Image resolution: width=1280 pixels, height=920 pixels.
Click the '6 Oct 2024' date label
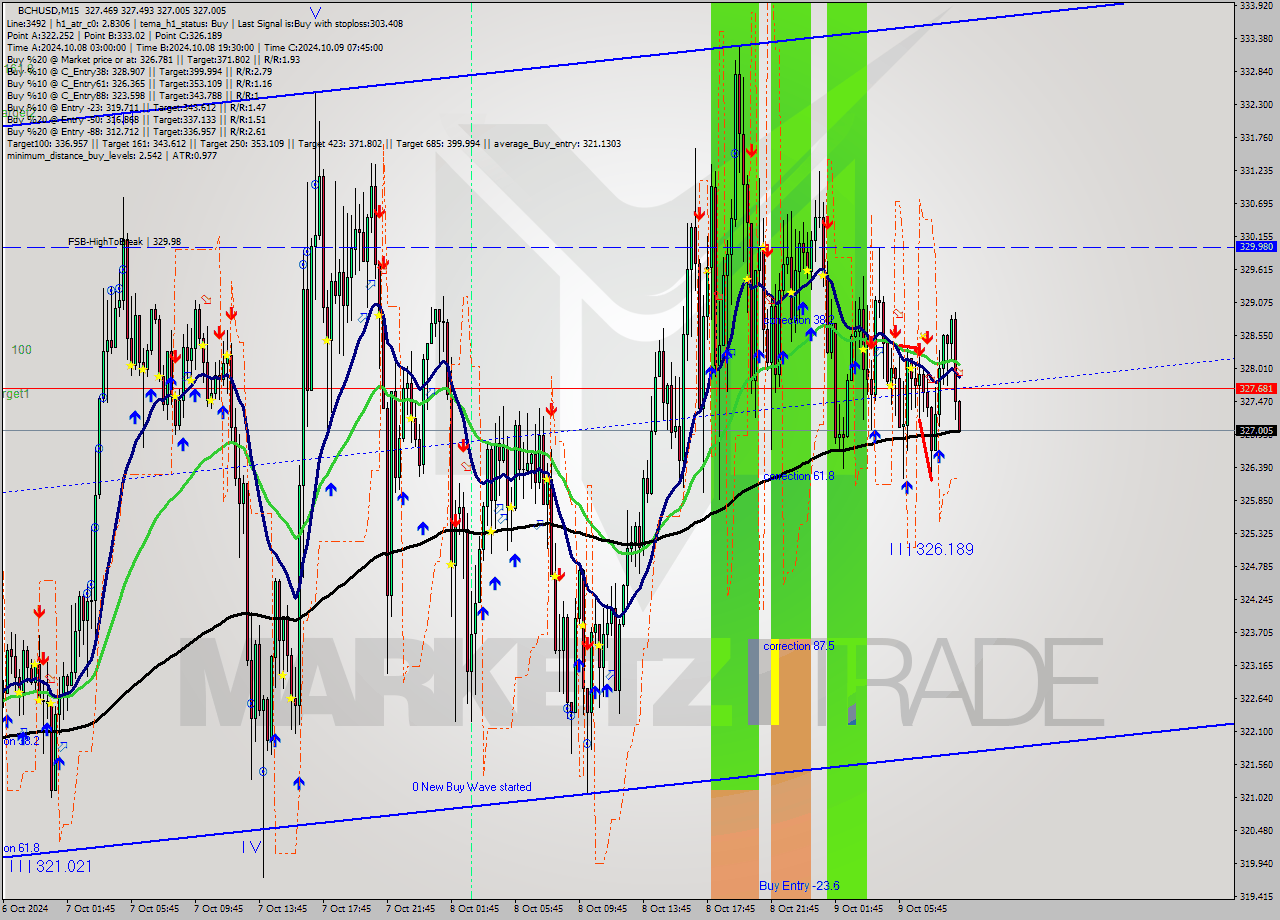(26, 909)
